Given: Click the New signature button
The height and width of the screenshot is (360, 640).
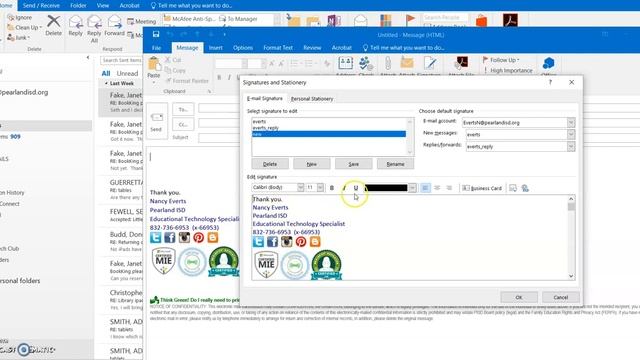Looking at the screenshot, I should [311, 164].
